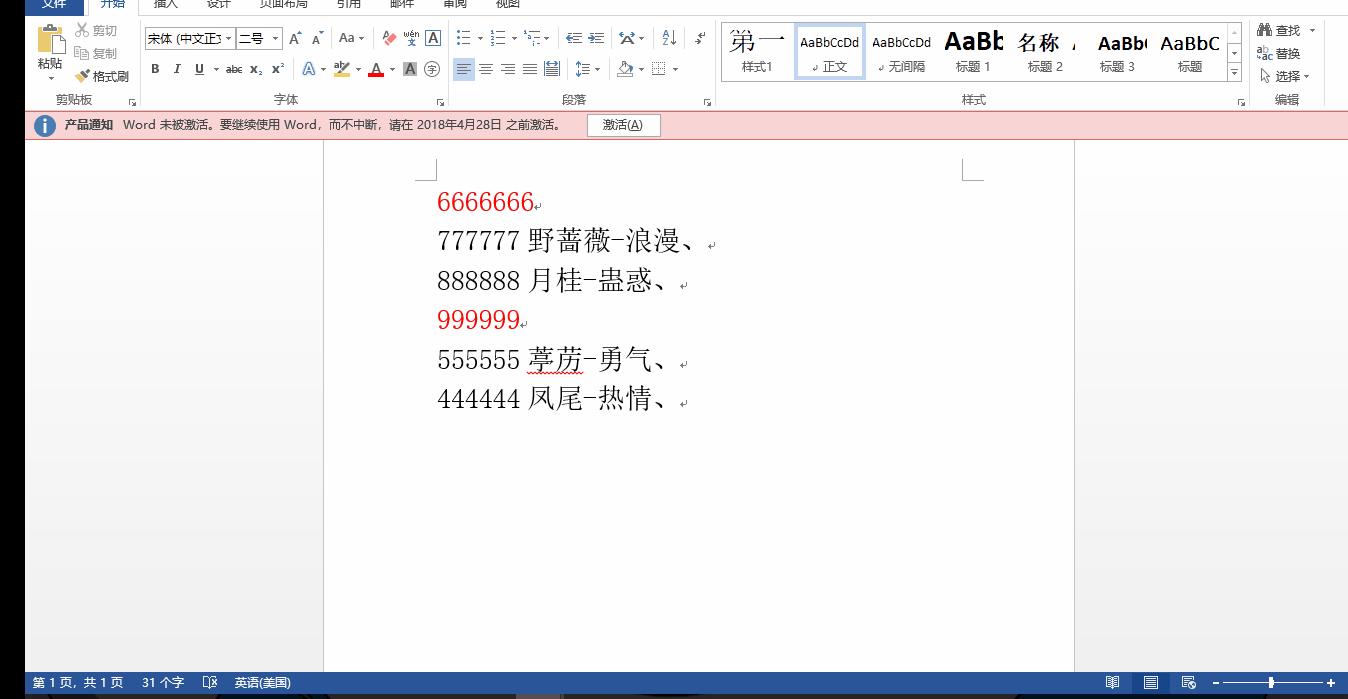Click the 激活(A) activate button

pos(623,125)
